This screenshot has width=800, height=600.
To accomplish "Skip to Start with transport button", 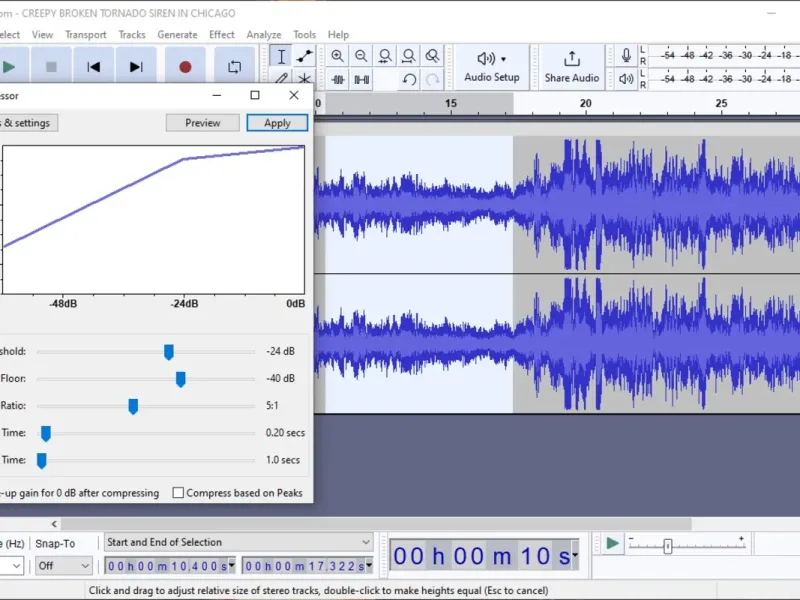I will (x=93, y=67).
